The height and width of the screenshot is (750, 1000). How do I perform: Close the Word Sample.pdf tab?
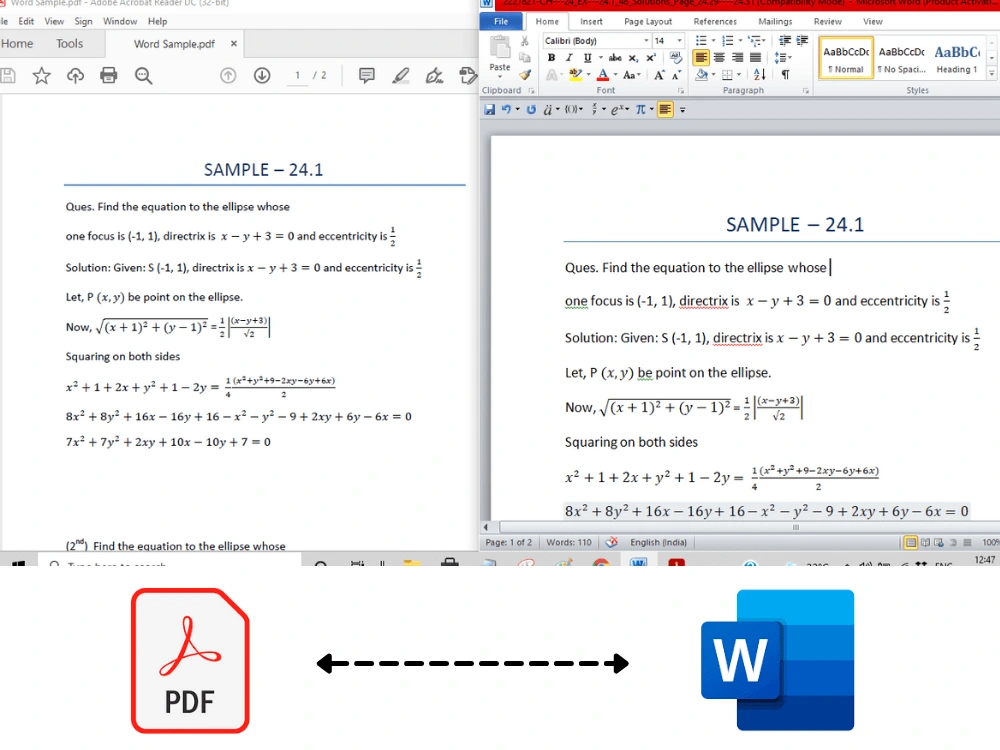(233, 43)
